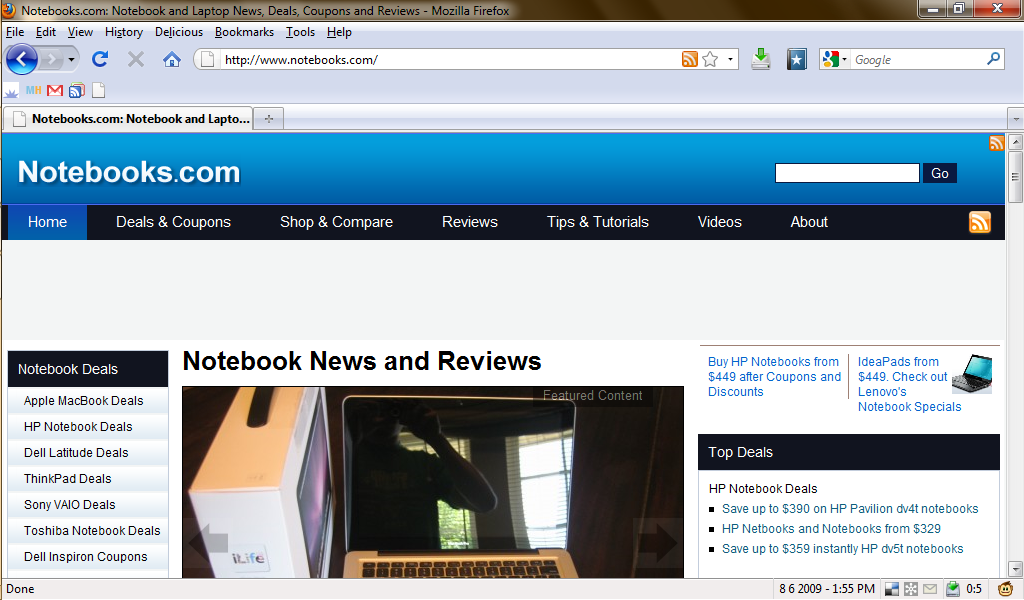Screen dimensions: 1024x600
Task: Open the Delicious menu
Action: click(x=179, y=32)
